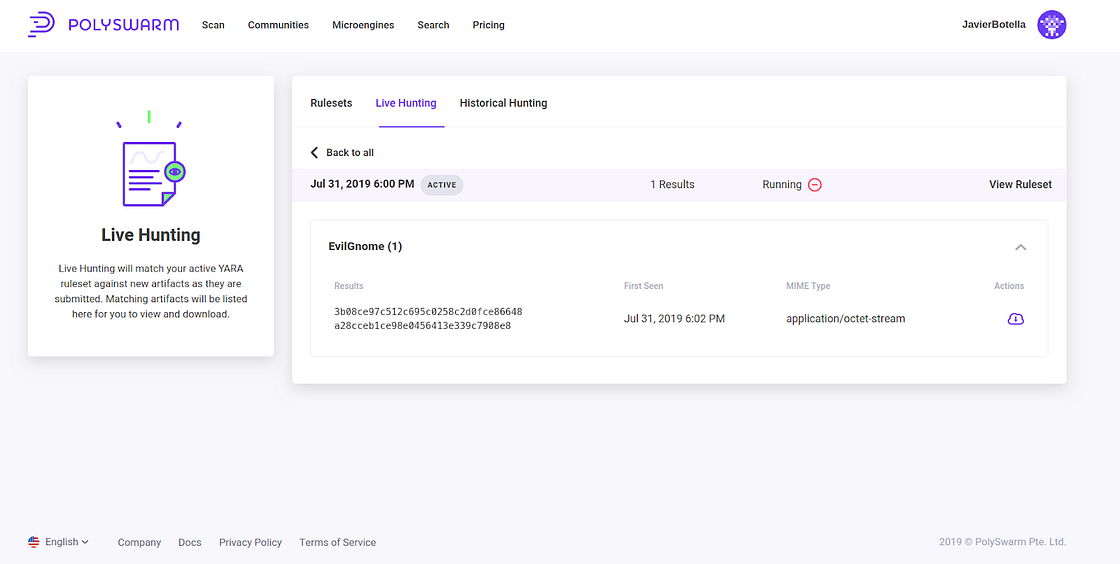Open View Ruleset
This screenshot has height=564, width=1120.
1020,184
